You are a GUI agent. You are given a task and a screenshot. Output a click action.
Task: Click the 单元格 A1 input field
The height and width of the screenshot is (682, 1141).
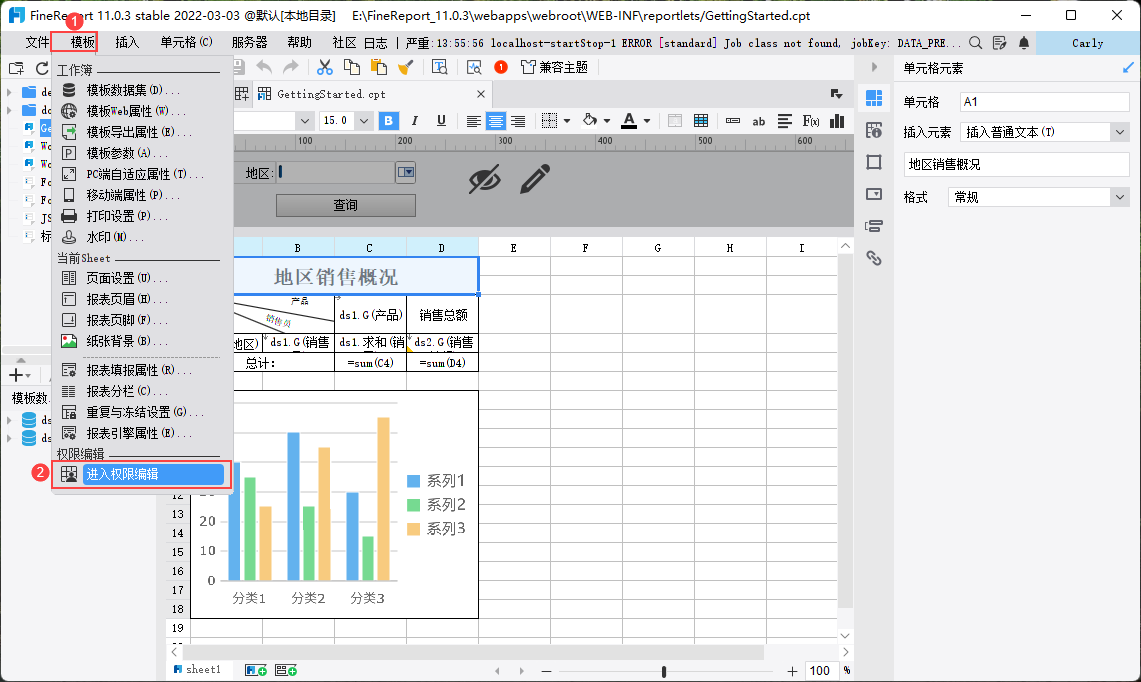(1044, 102)
